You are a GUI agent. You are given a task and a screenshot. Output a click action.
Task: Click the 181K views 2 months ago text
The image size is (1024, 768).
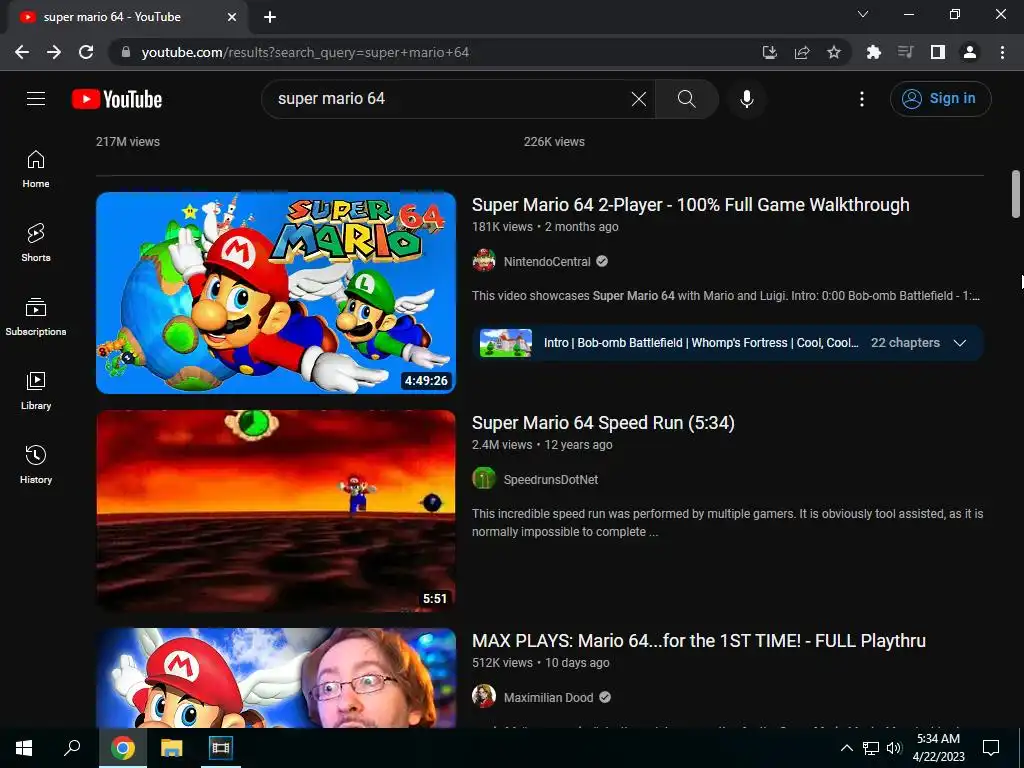(x=545, y=227)
